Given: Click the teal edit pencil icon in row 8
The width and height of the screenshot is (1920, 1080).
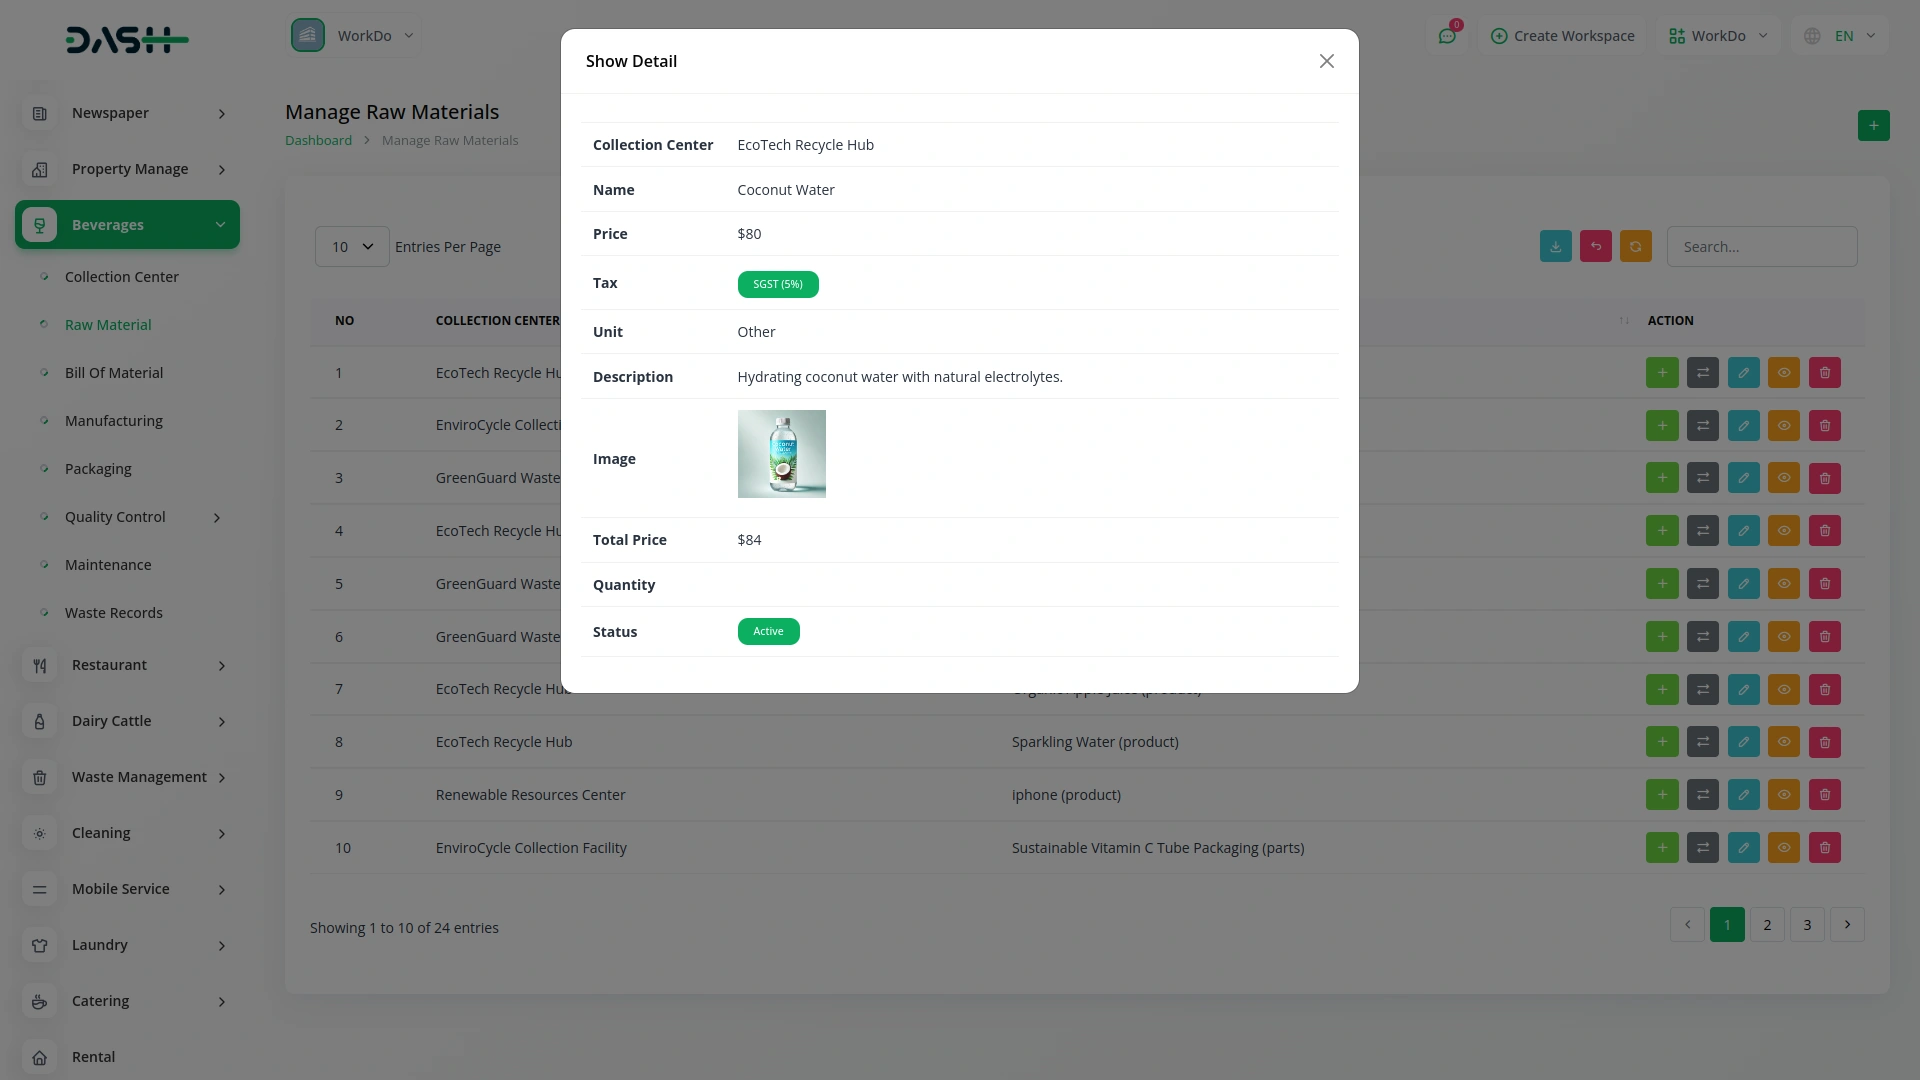Looking at the screenshot, I should pos(1743,742).
